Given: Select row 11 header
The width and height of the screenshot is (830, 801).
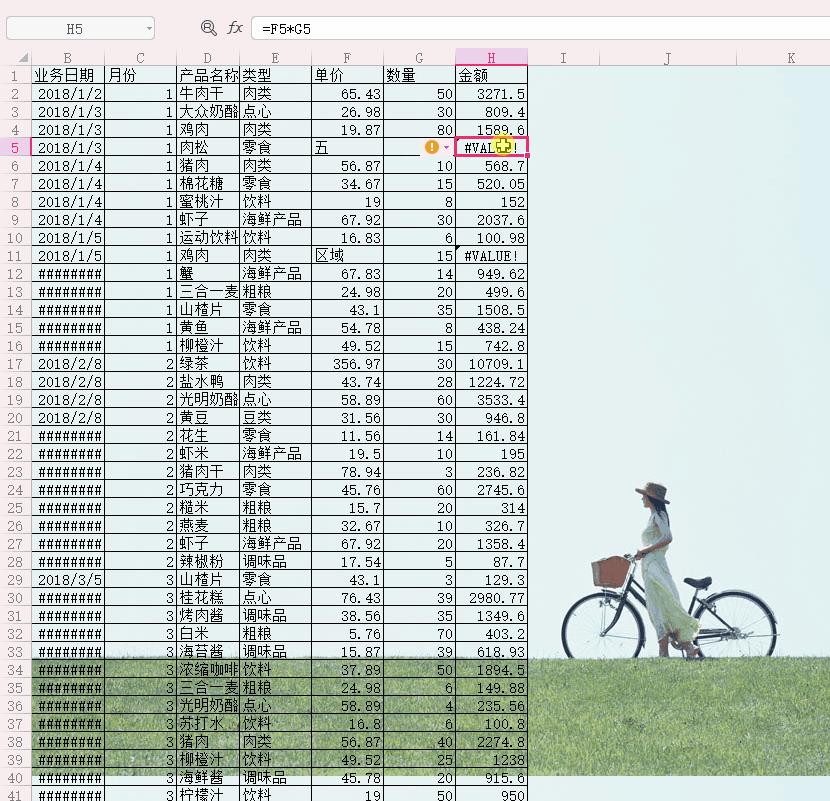Looking at the screenshot, I should [x=15, y=256].
